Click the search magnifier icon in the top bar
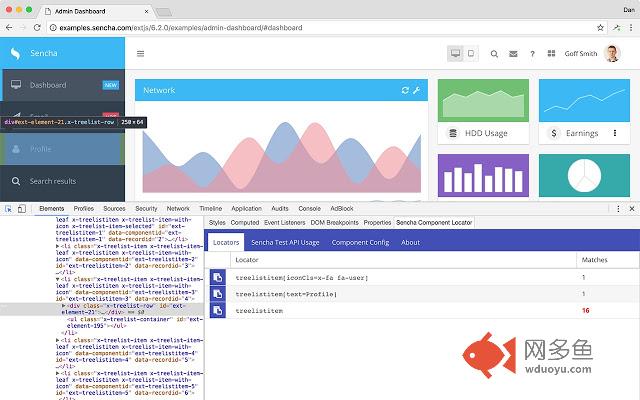Screen dimensions: 640x400 pos(494,54)
